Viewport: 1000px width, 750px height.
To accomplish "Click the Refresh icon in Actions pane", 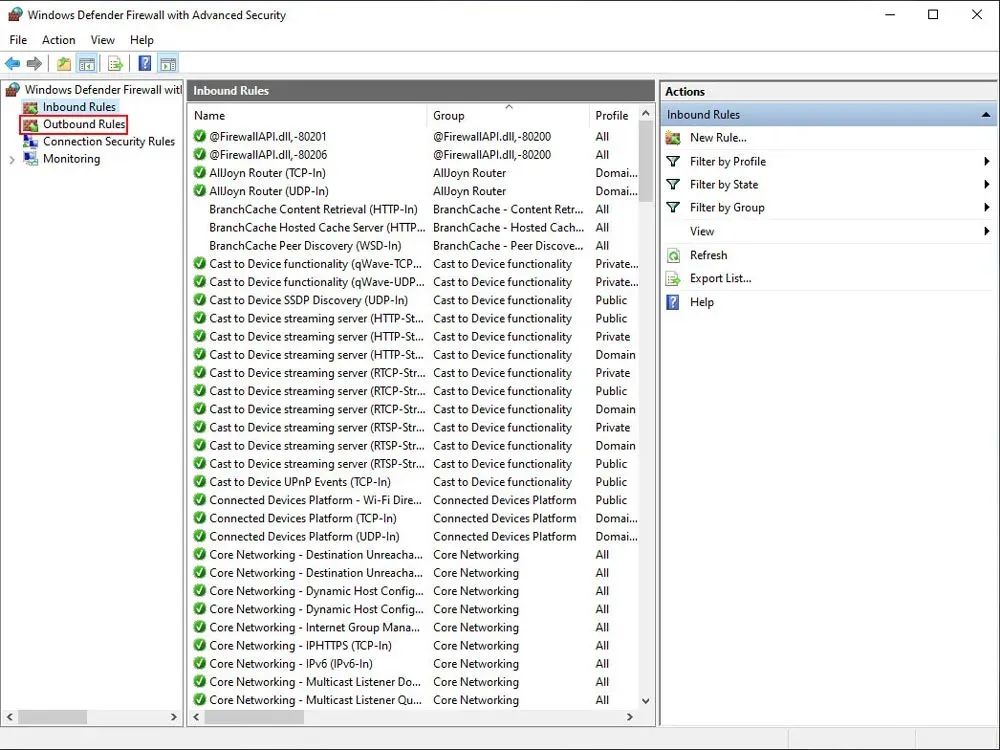I will pos(673,256).
